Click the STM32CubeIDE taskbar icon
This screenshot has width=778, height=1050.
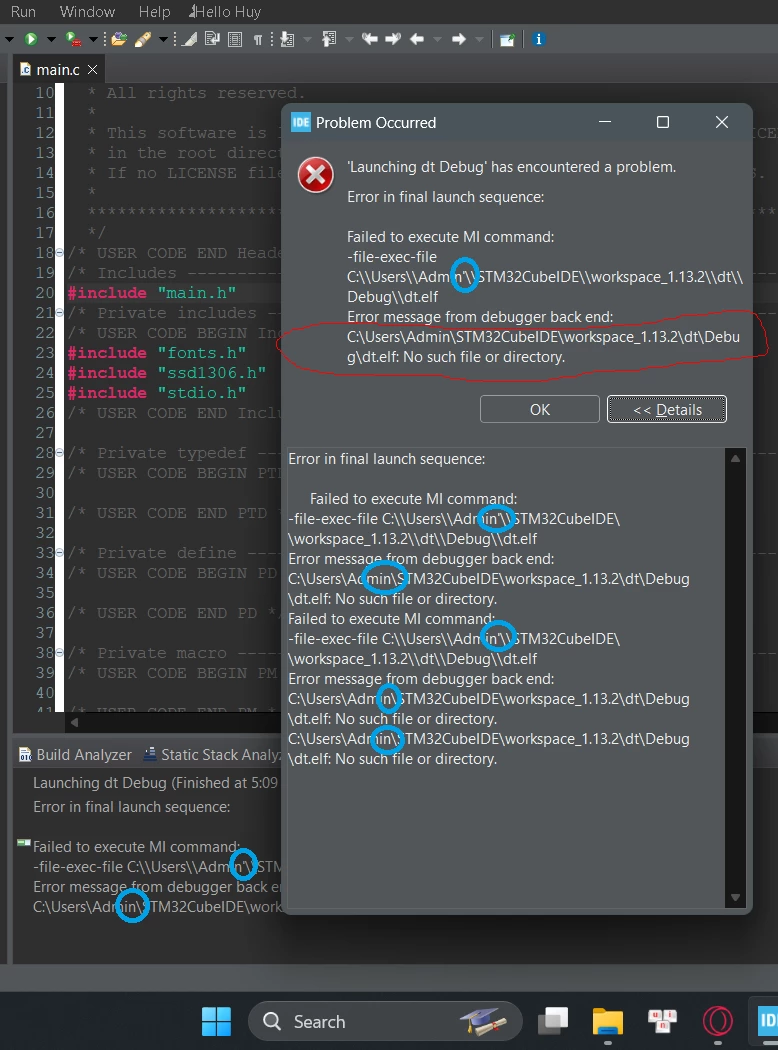coord(767,1022)
